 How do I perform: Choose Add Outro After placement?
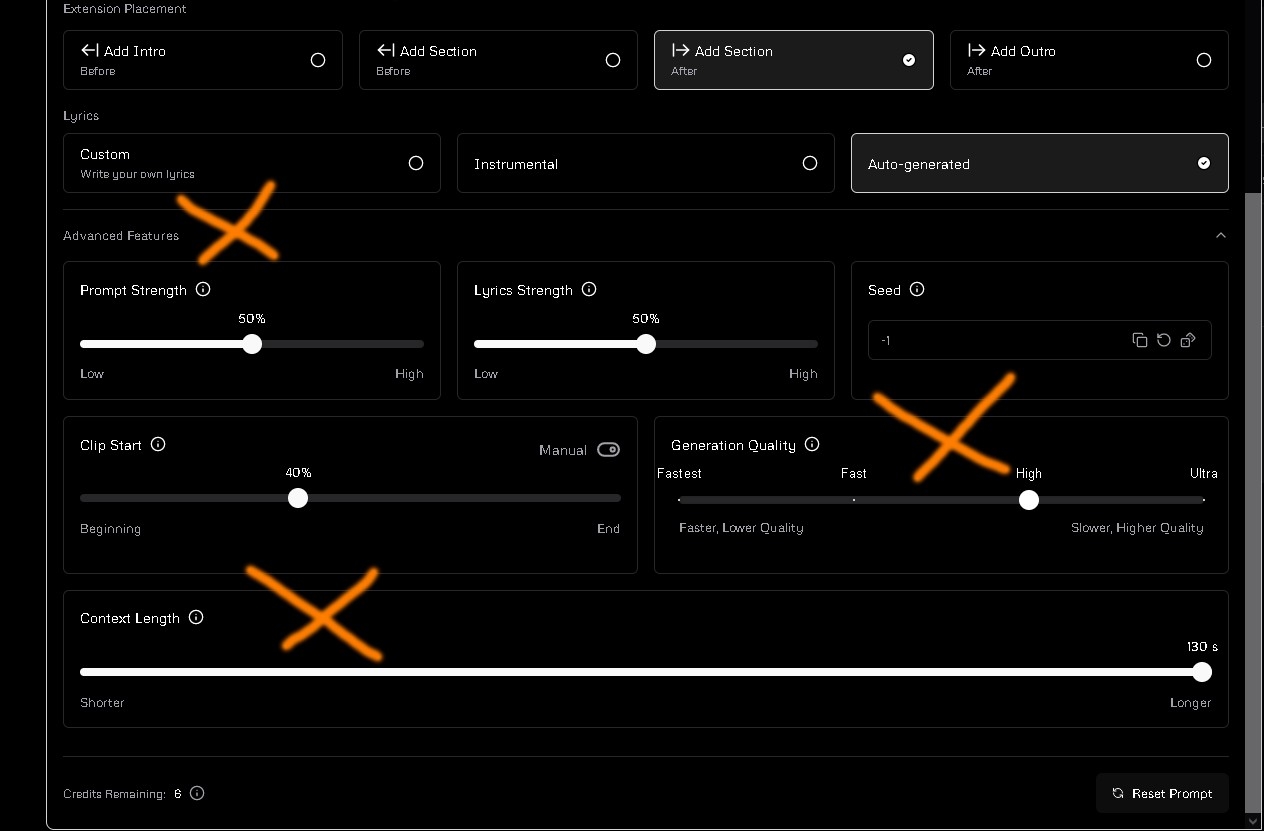click(x=1089, y=60)
